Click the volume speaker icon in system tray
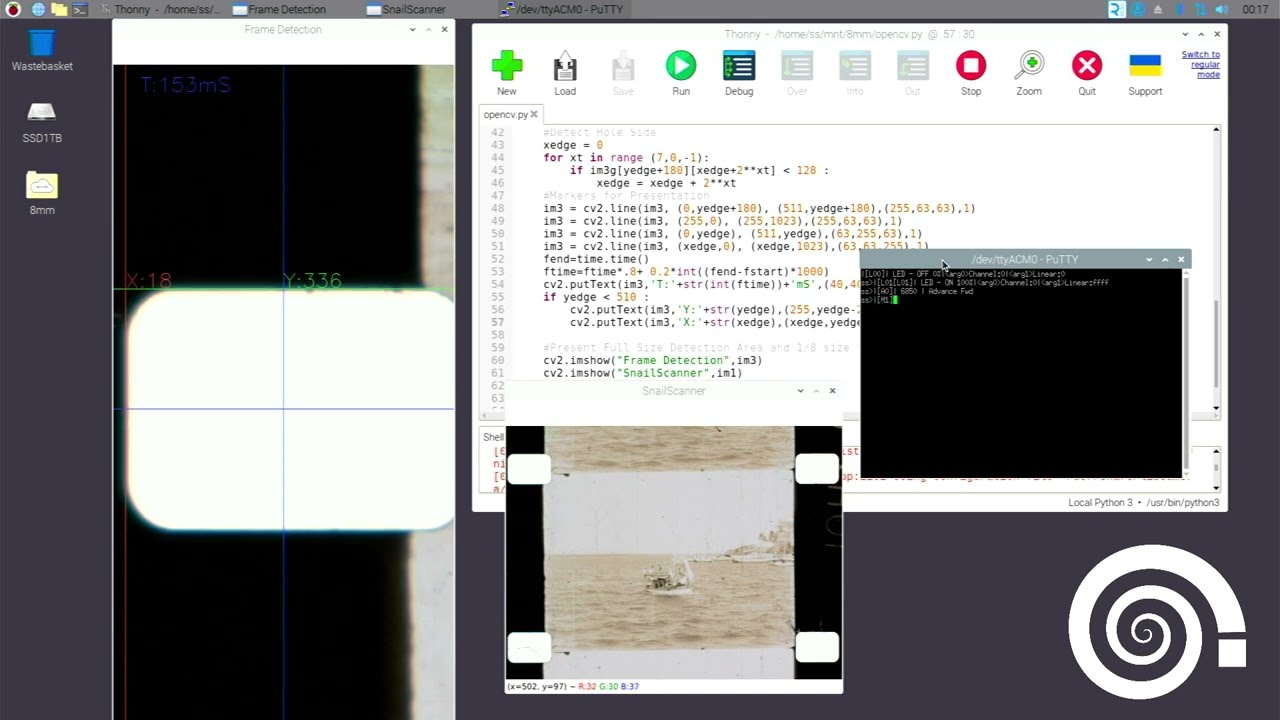 1222,9
